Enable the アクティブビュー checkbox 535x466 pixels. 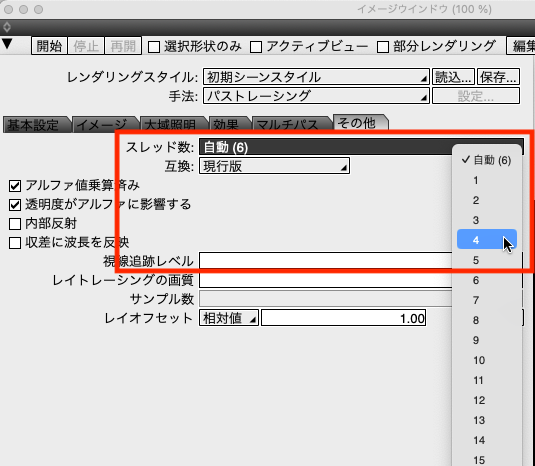coord(256,47)
